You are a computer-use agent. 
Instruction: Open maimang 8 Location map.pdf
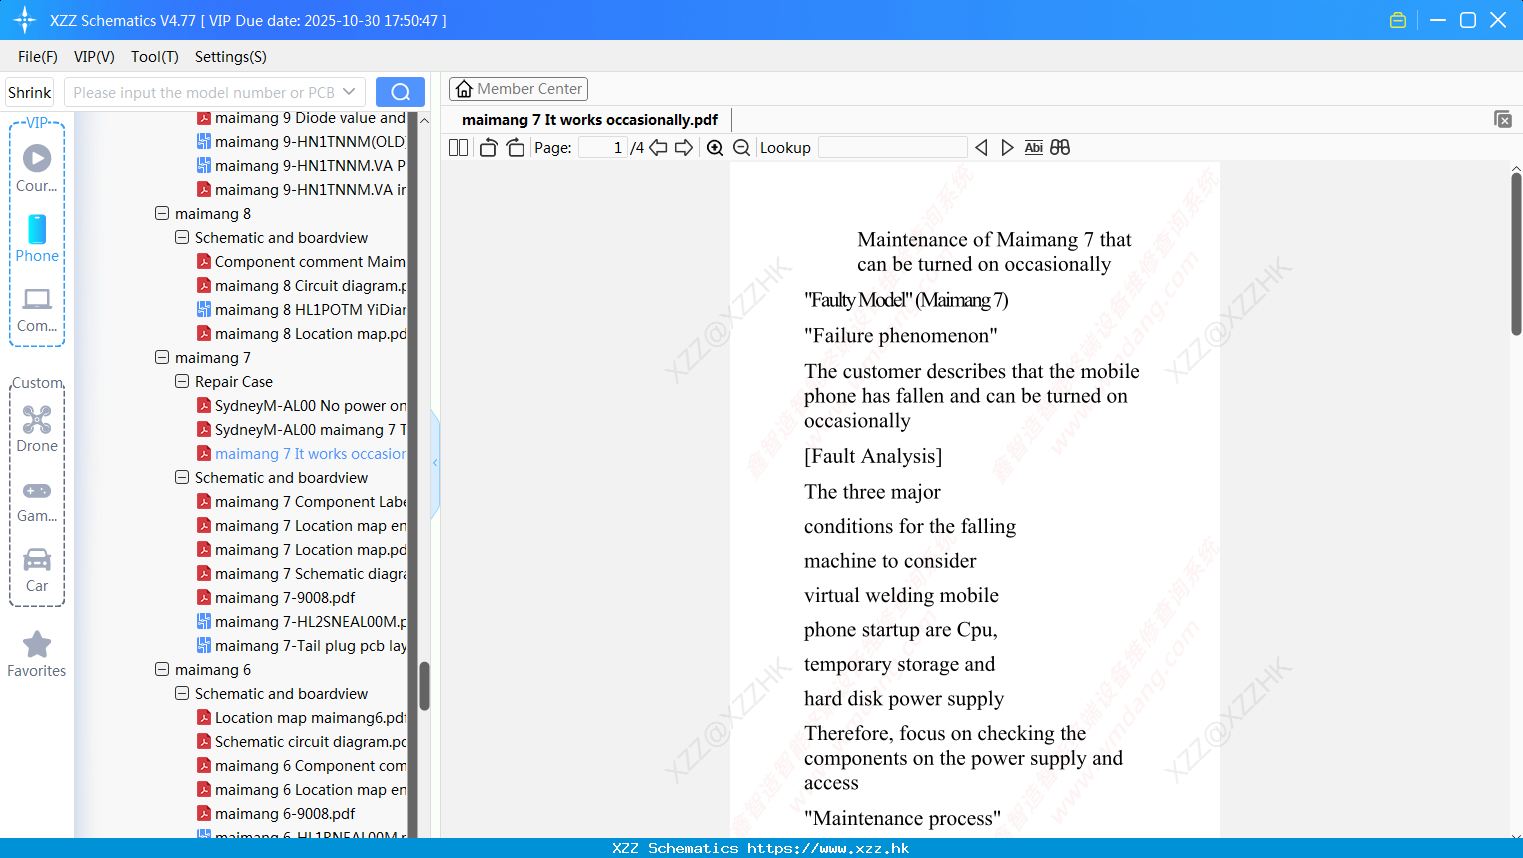coord(302,333)
